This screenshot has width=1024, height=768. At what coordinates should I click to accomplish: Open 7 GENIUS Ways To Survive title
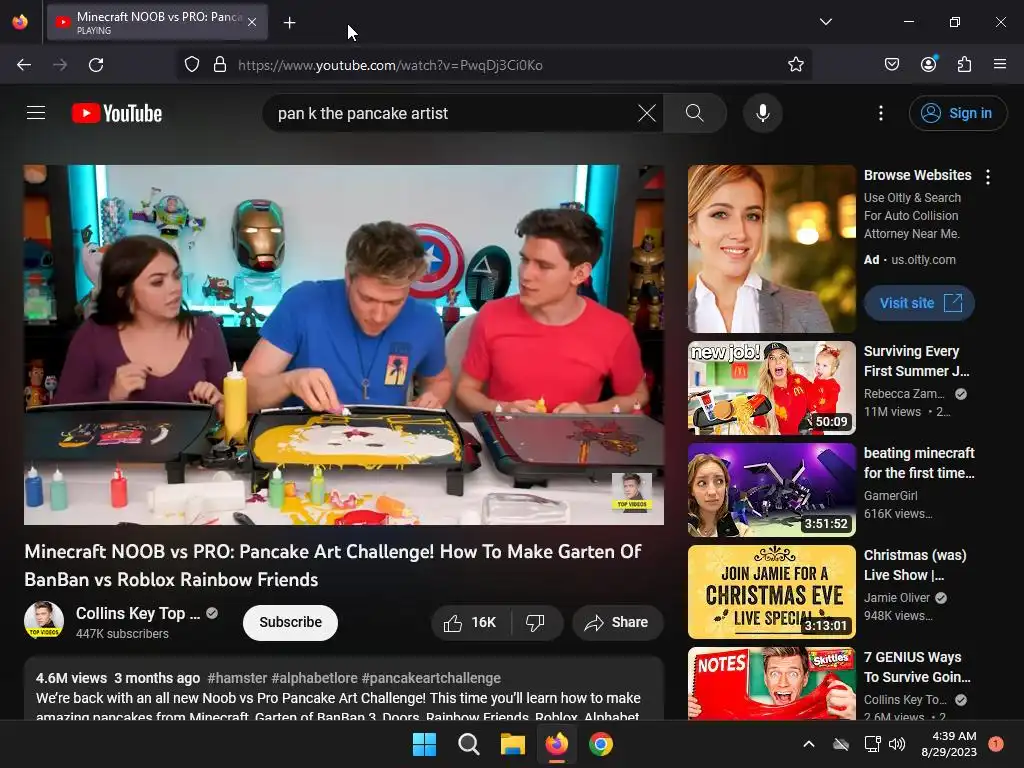click(917, 667)
